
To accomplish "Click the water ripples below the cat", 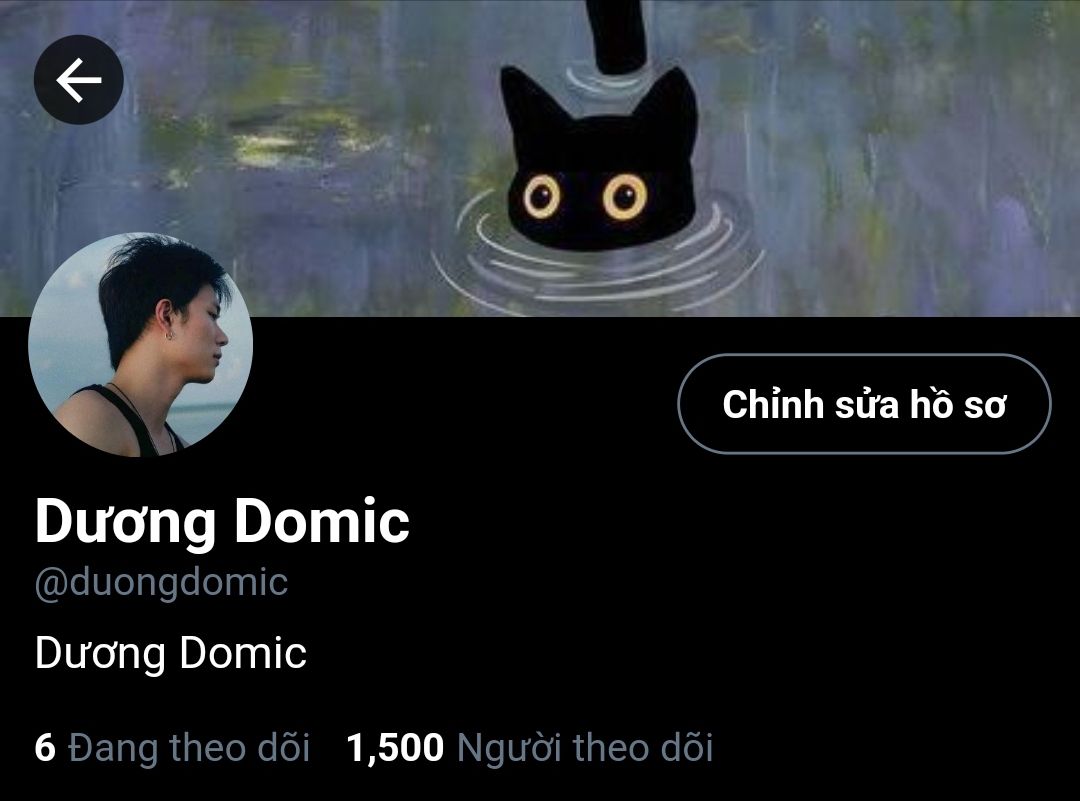I will tap(598, 269).
